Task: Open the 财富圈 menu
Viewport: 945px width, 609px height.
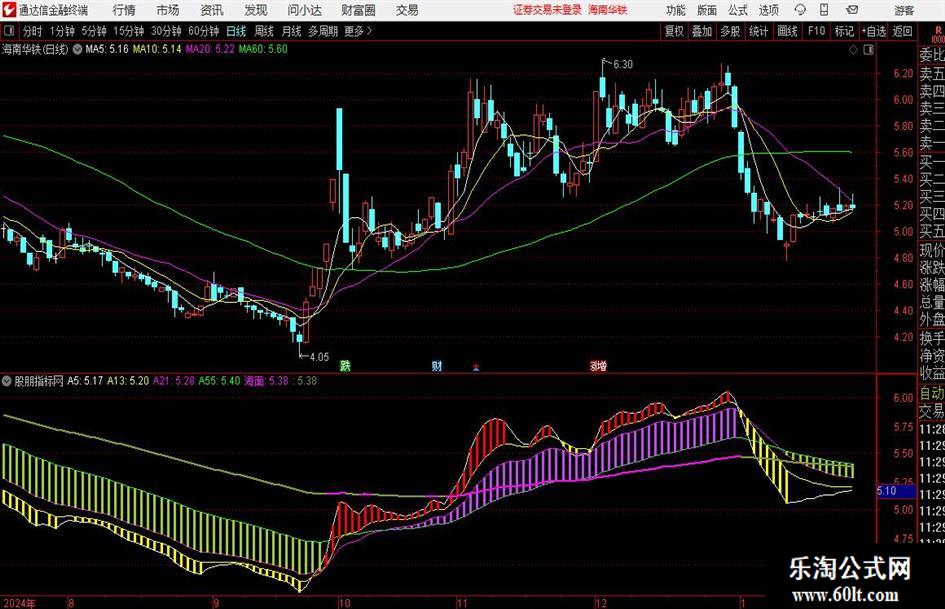Action: click(358, 10)
